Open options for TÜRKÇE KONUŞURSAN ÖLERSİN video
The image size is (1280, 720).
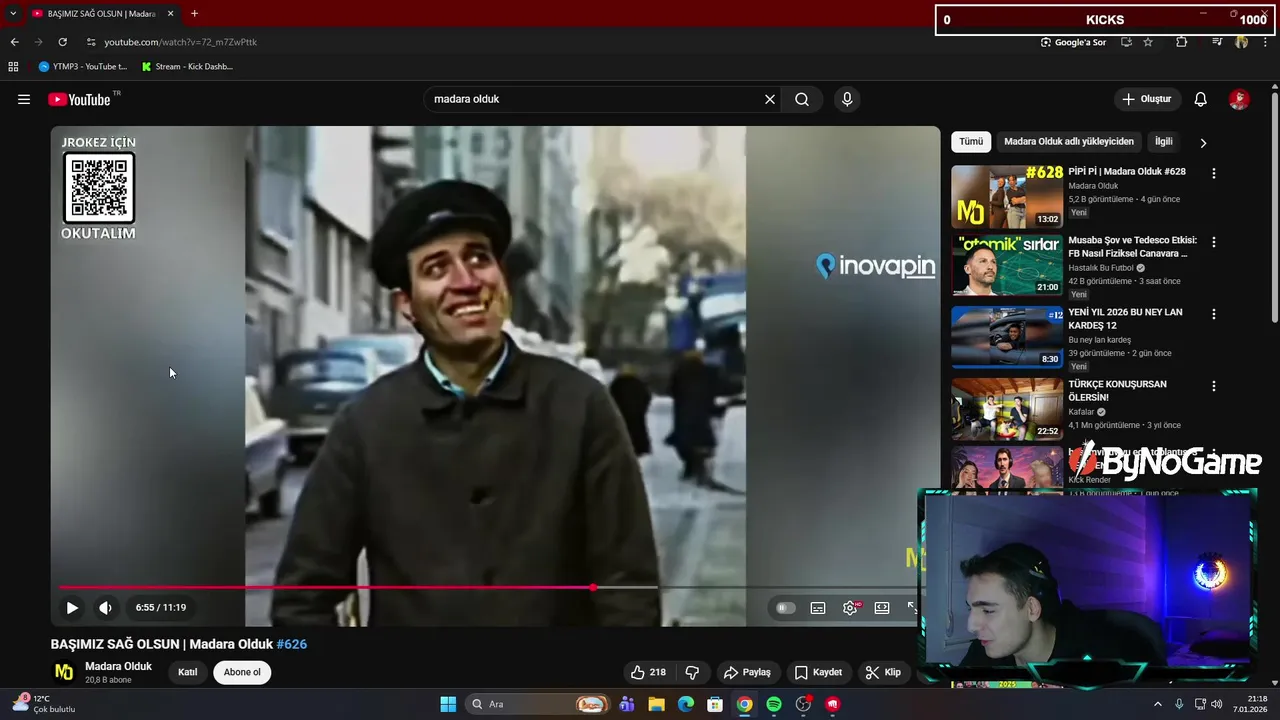click(1214, 386)
